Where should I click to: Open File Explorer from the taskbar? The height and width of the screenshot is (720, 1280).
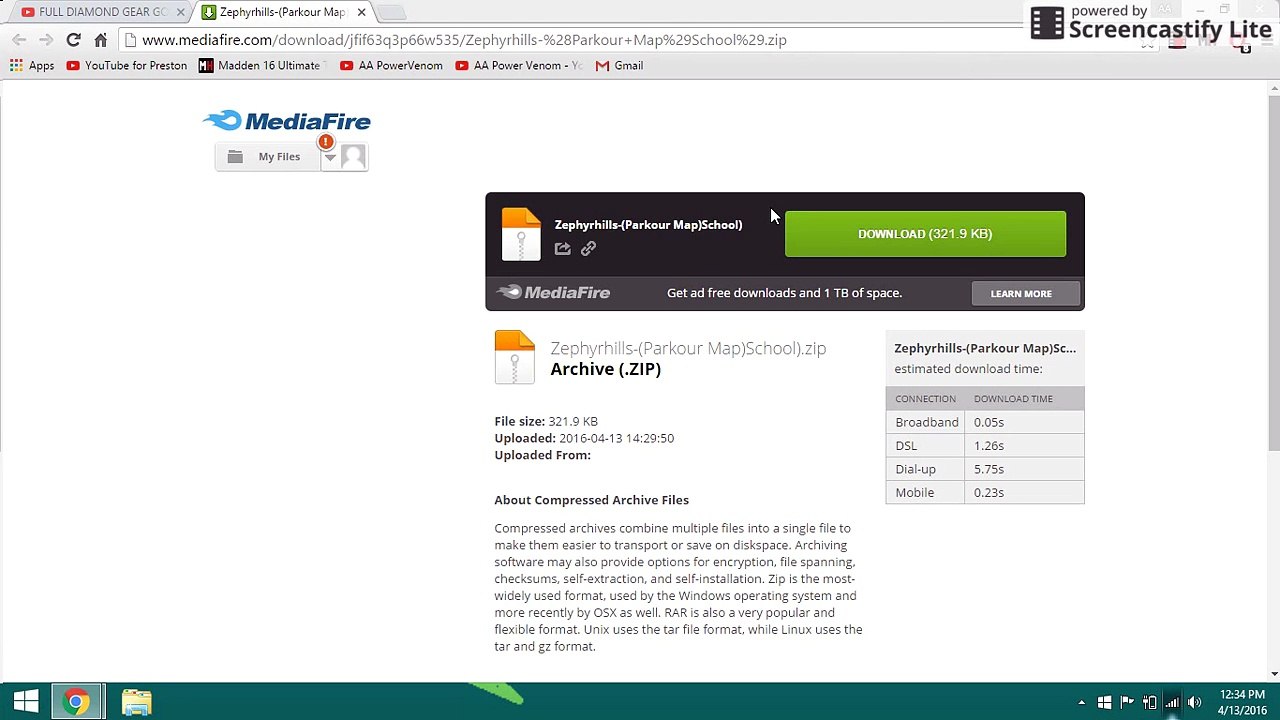click(137, 701)
